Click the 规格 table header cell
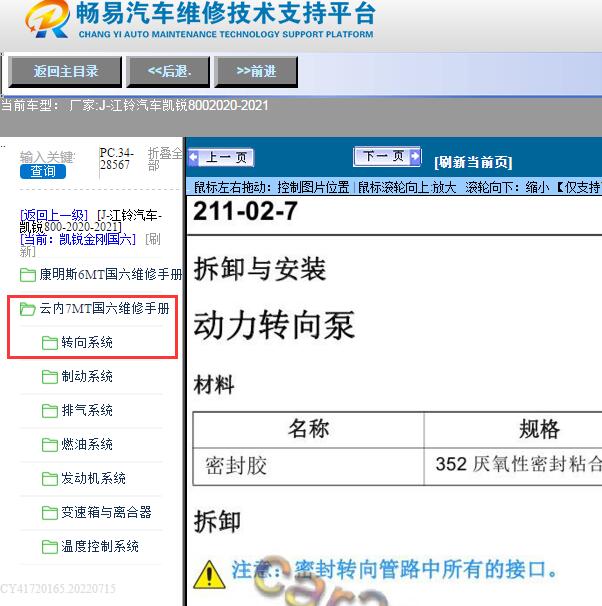This screenshot has width=602, height=606. [x=514, y=430]
